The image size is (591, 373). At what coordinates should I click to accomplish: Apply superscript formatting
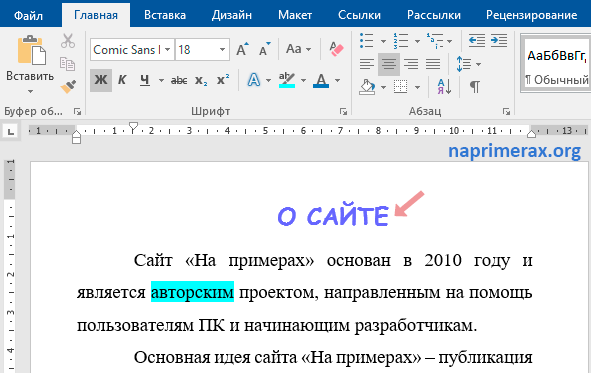click(x=223, y=80)
